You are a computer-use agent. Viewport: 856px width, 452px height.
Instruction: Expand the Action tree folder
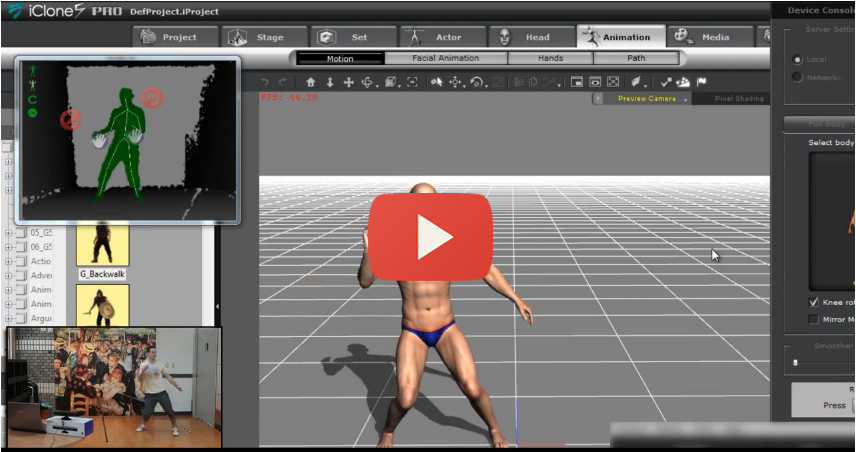[x=9, y=262]
